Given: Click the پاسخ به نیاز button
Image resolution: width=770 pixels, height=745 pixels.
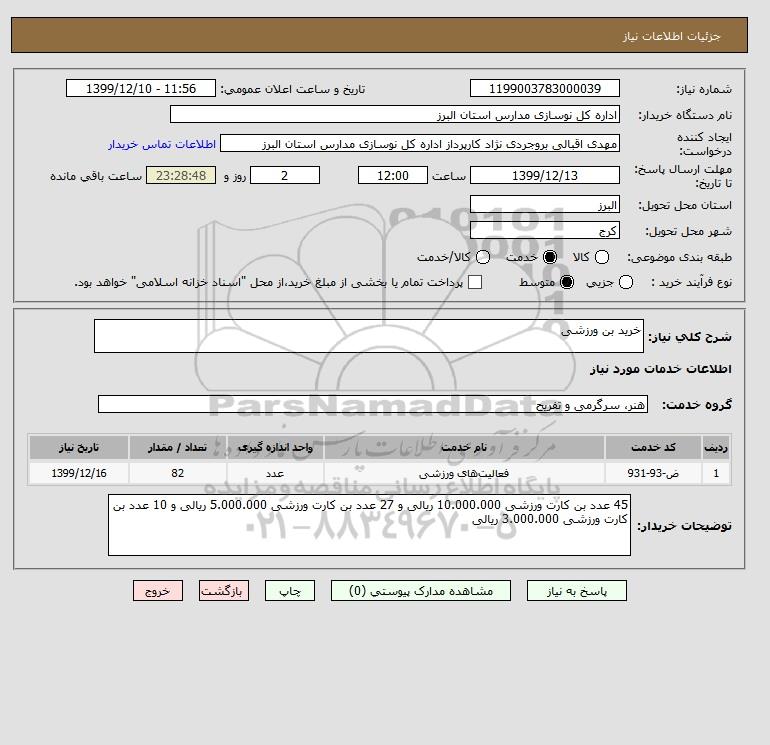Looking at the screenshot, I should tap(577, 591).
